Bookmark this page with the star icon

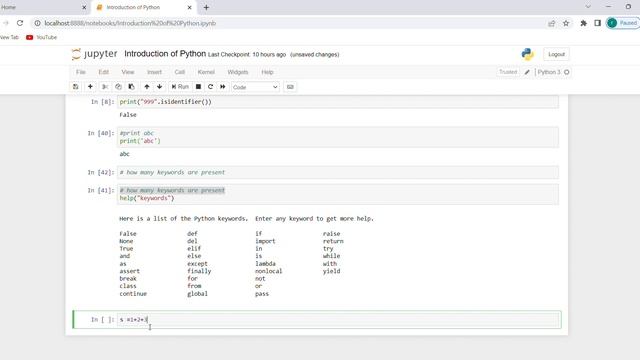pos(566,23)
